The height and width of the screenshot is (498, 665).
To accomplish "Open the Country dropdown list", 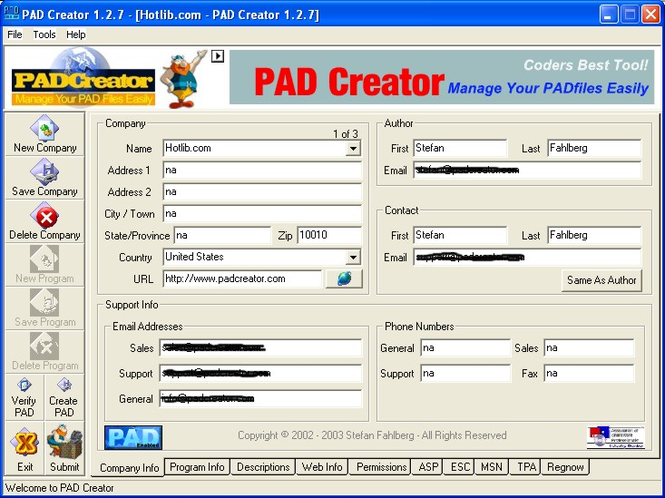I will click(352, 257).
